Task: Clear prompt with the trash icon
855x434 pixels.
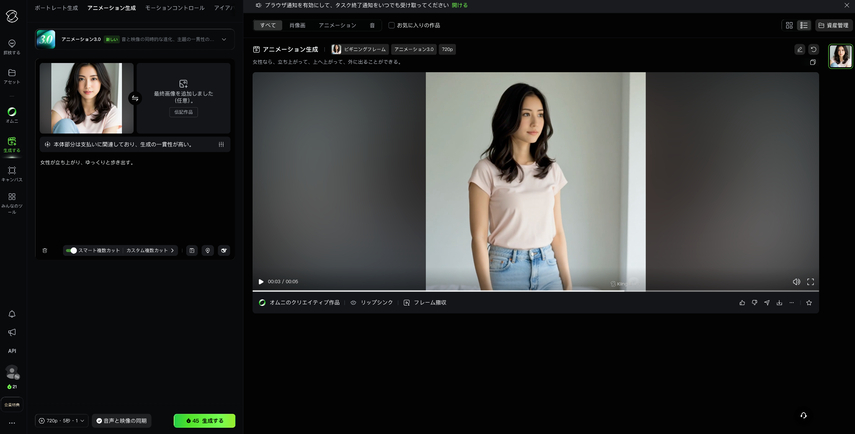Action: click(x=45, y=250)
